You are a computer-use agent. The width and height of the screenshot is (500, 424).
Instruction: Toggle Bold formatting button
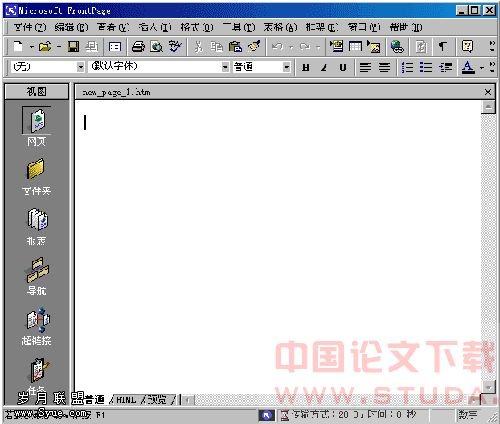point(305,68)
